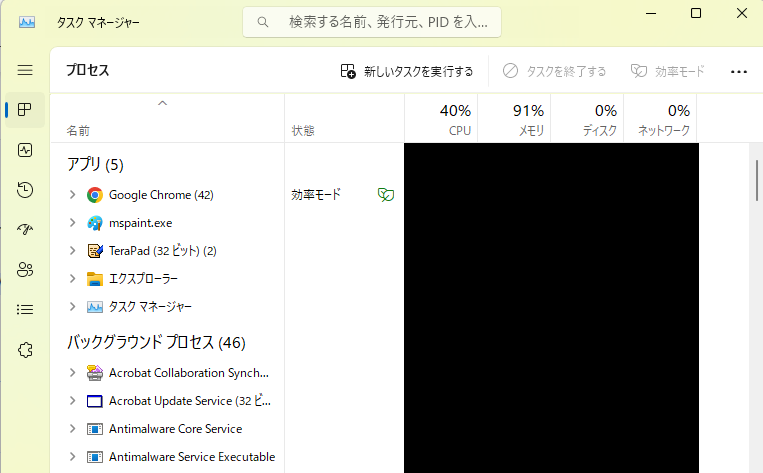
Task: Click the Task Manager title bar icon
Action: (x=27, y=22)
